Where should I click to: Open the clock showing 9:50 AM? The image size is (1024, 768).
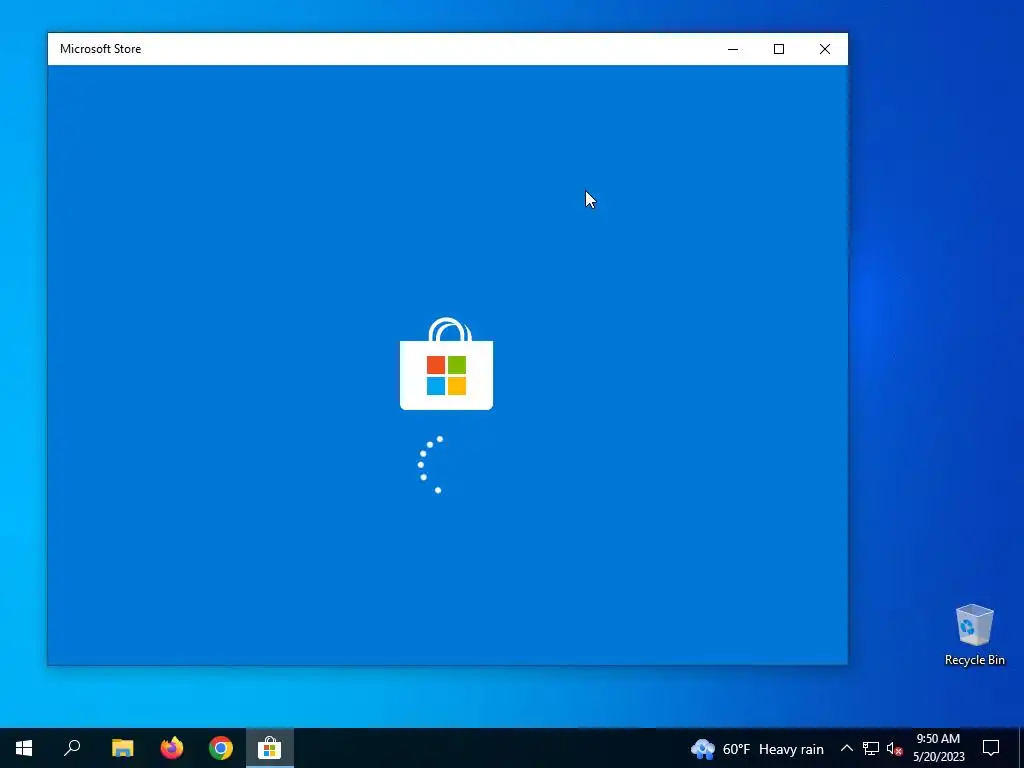point(938,748)
